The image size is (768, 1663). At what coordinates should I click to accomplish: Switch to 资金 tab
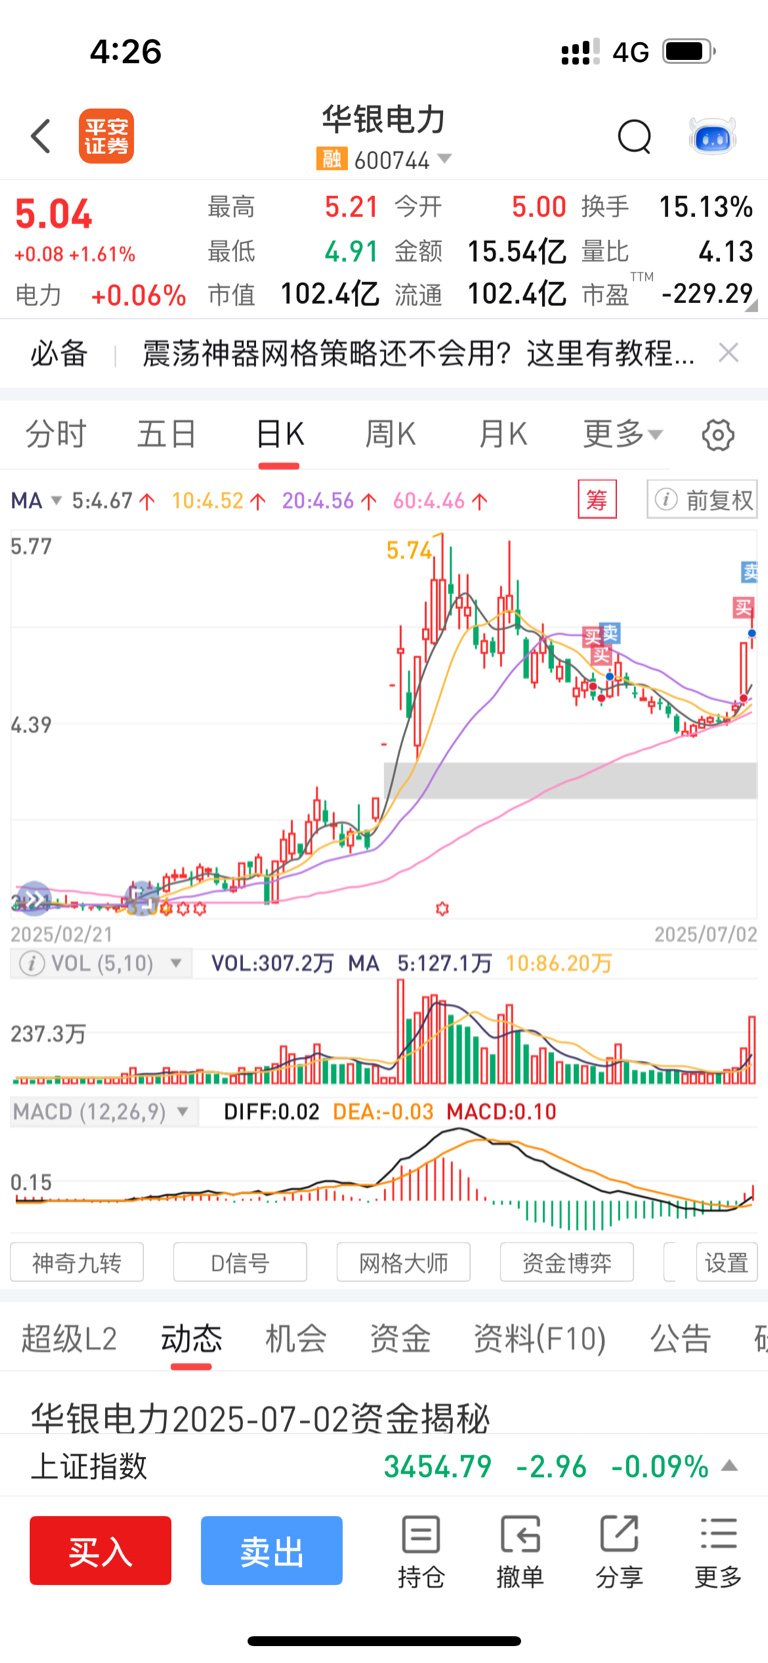click(400, 1338)
